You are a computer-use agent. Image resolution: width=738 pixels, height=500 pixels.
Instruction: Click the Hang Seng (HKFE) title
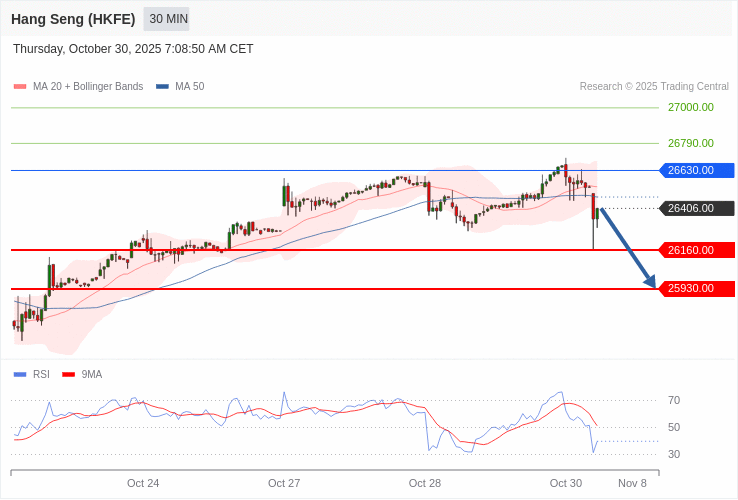click(x=73, y=19)
